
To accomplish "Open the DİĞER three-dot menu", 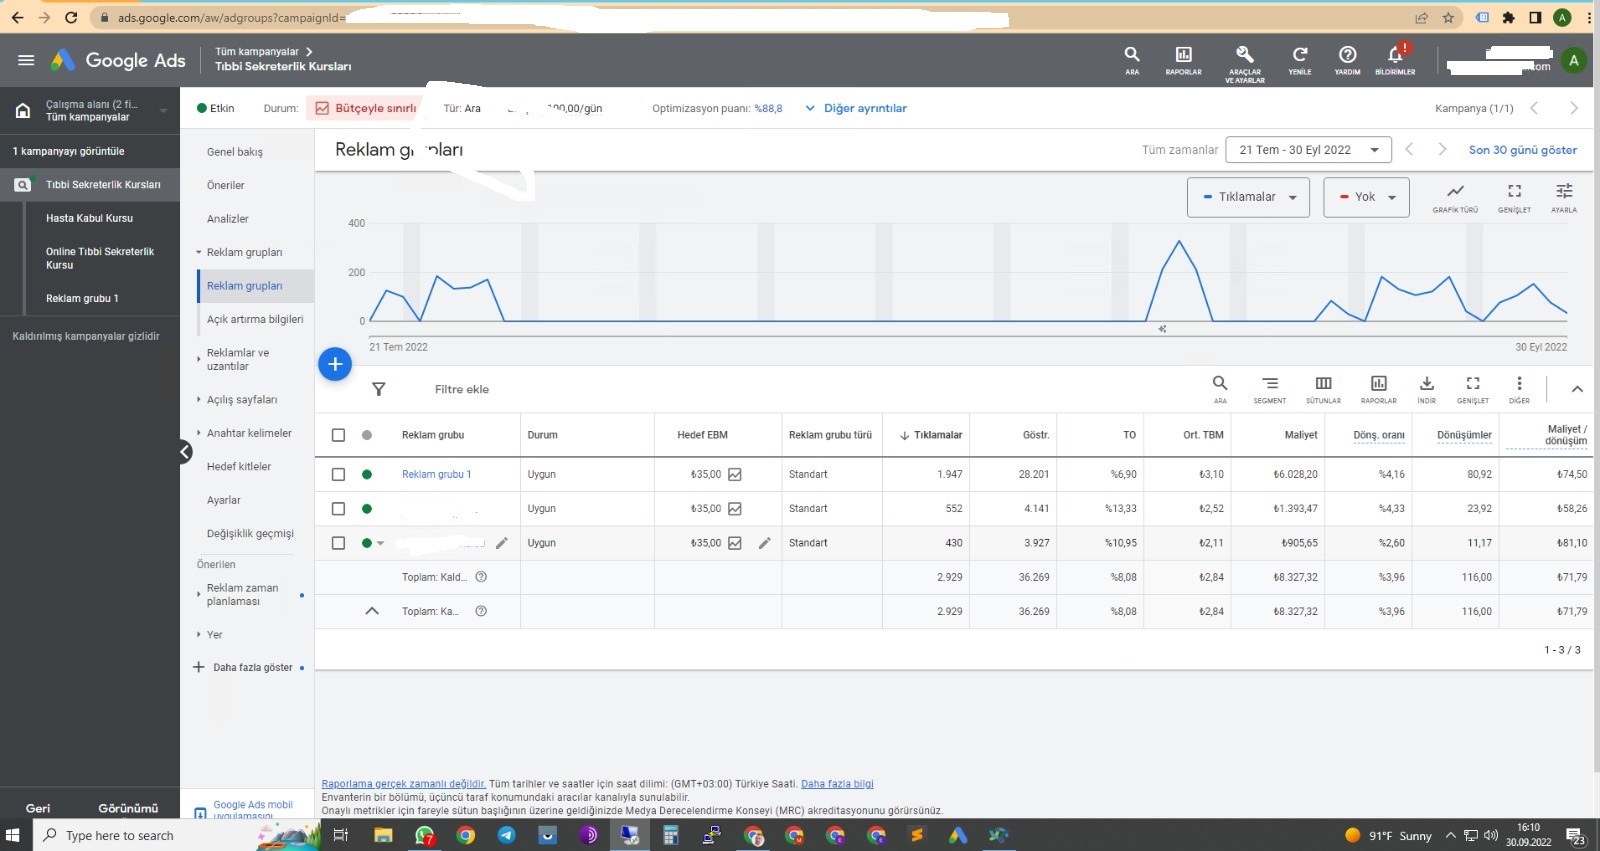I will pos(1519,389).
